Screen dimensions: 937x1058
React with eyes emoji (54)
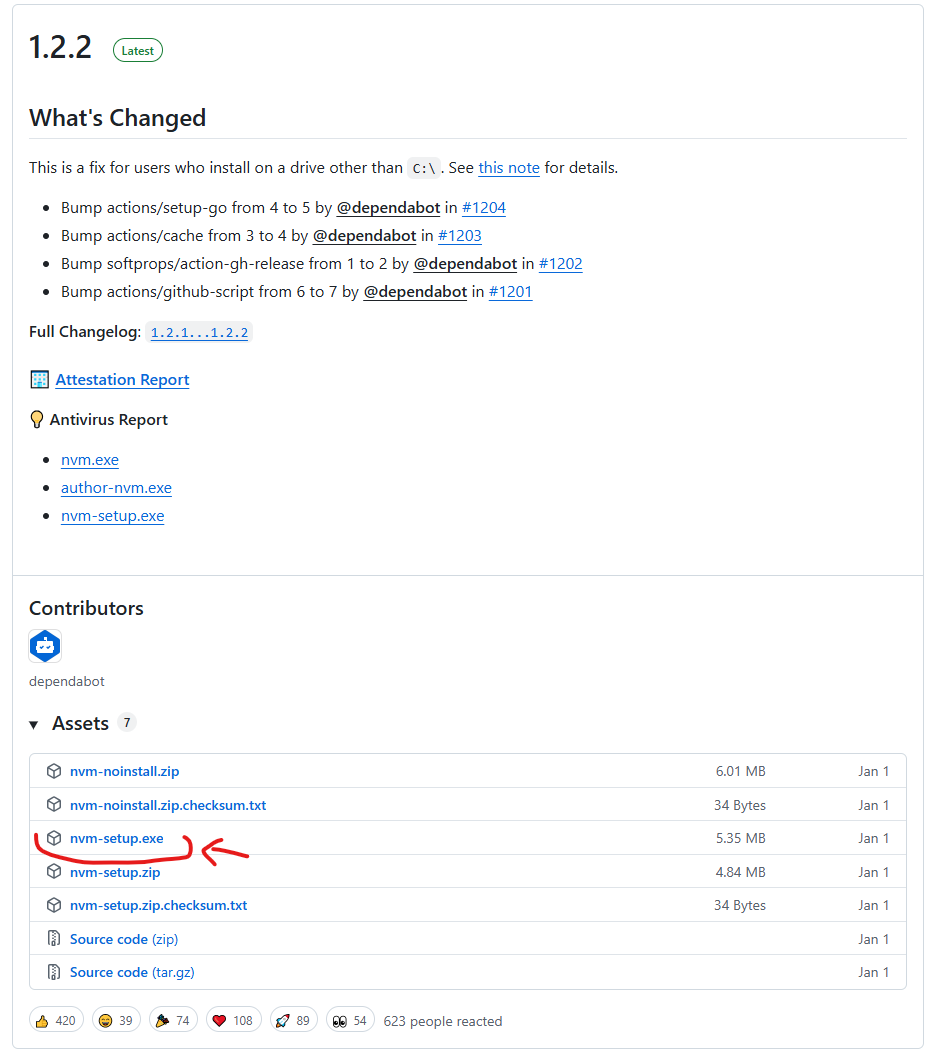click(x=350, y=1020)
